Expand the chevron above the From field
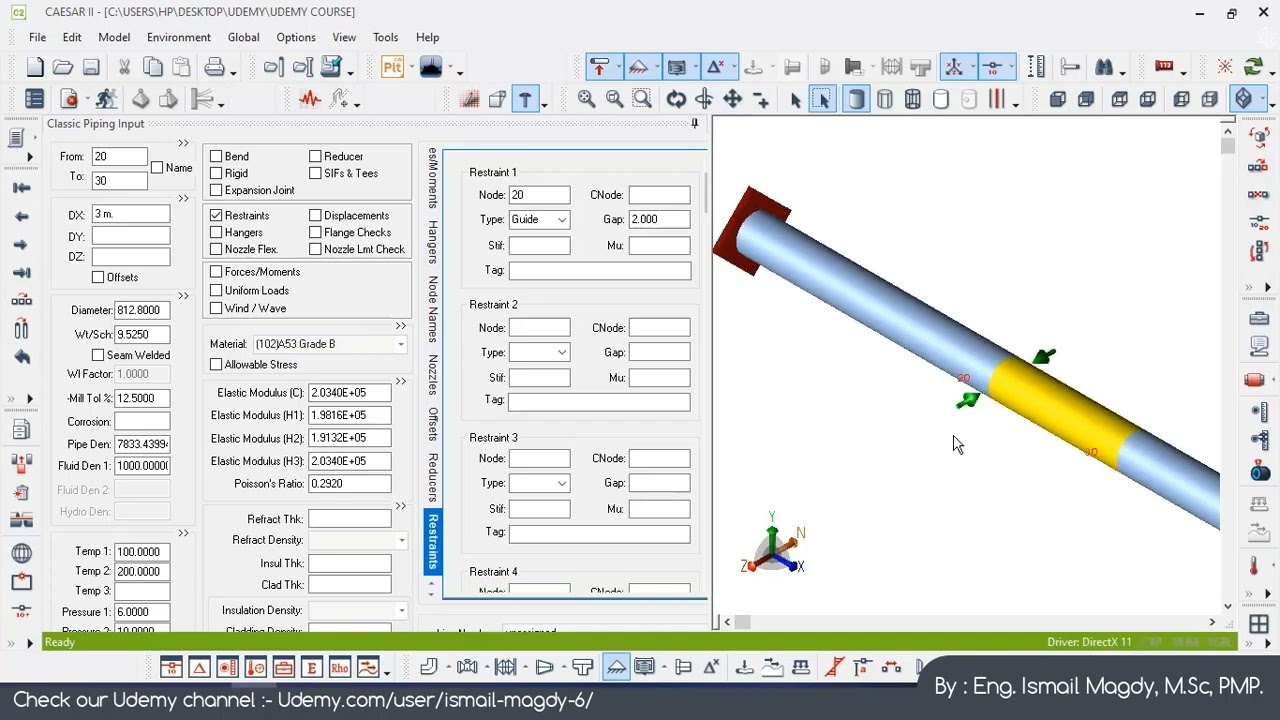Image resolution: width=1280 pixels, height=720 pixels. click(x=183, y=144)
